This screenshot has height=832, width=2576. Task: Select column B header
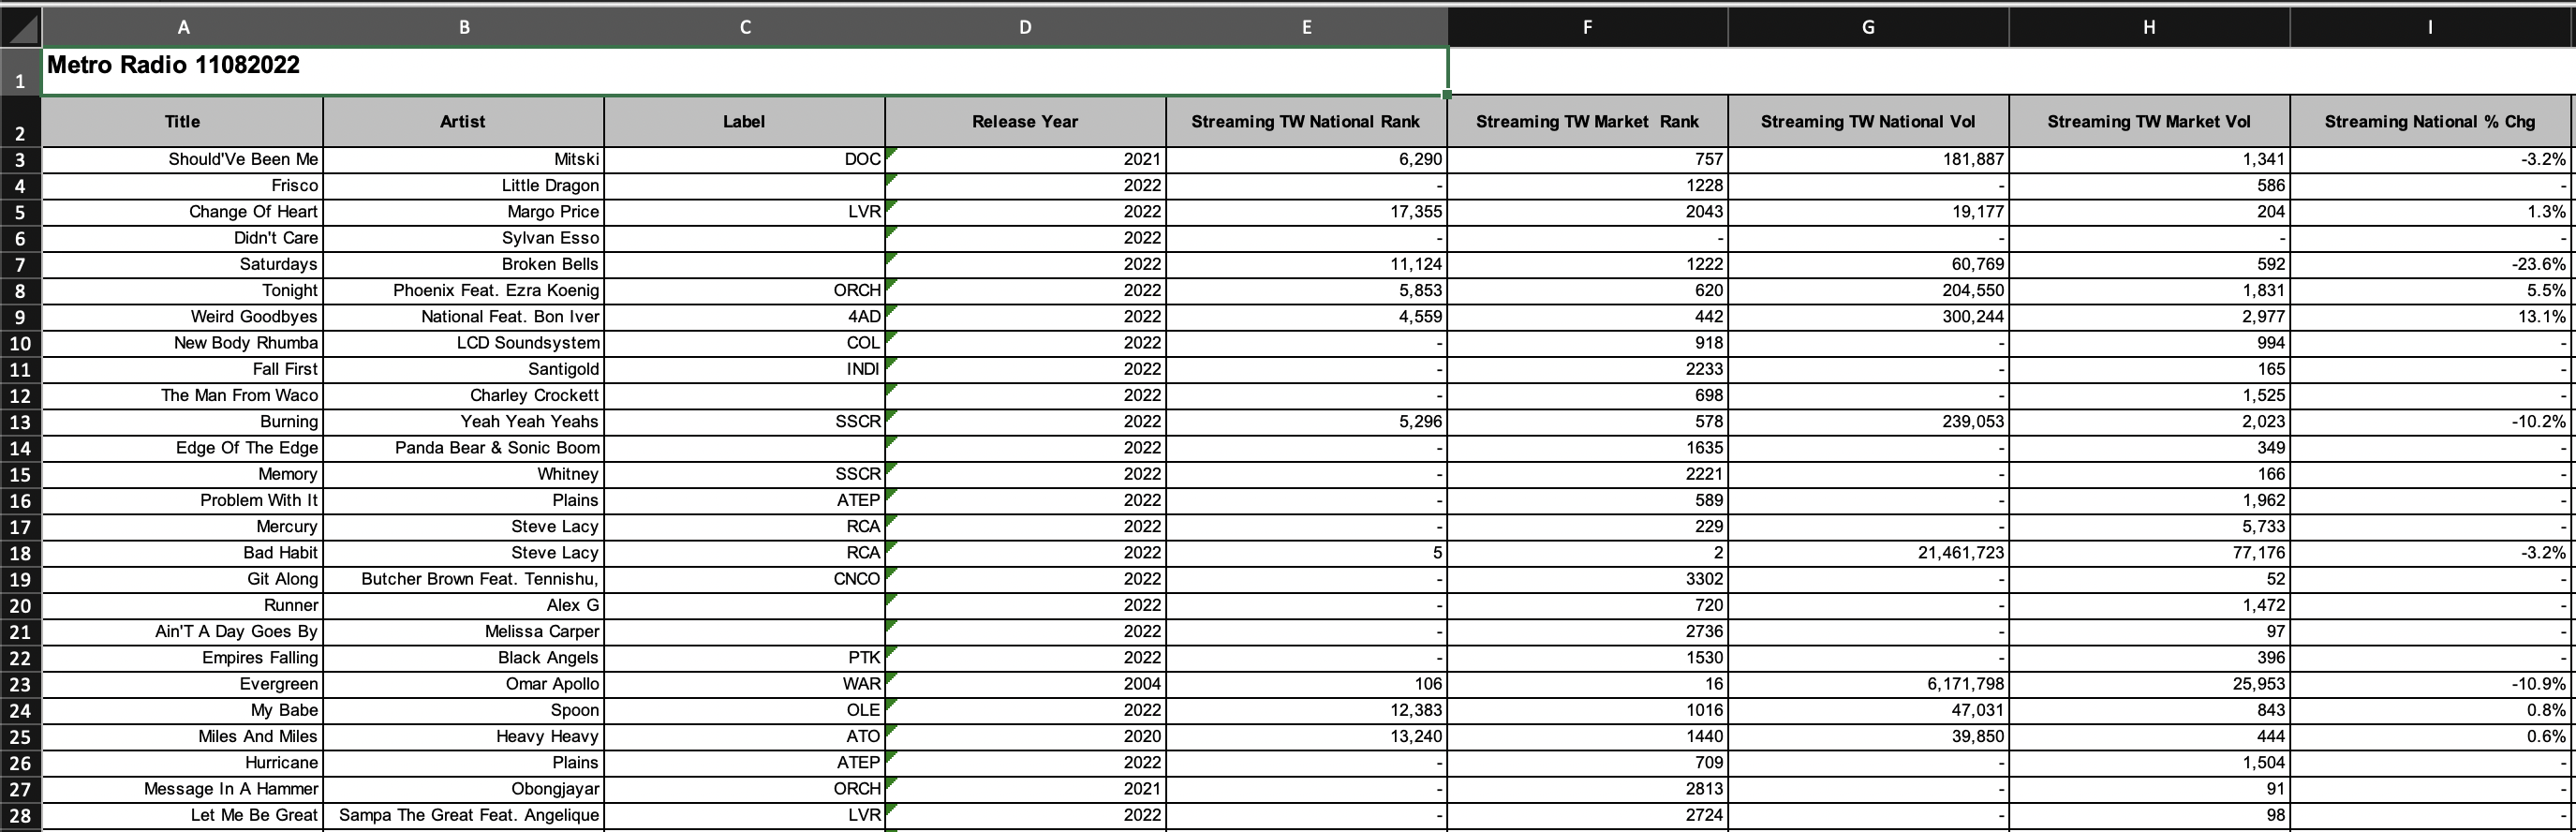464,27
